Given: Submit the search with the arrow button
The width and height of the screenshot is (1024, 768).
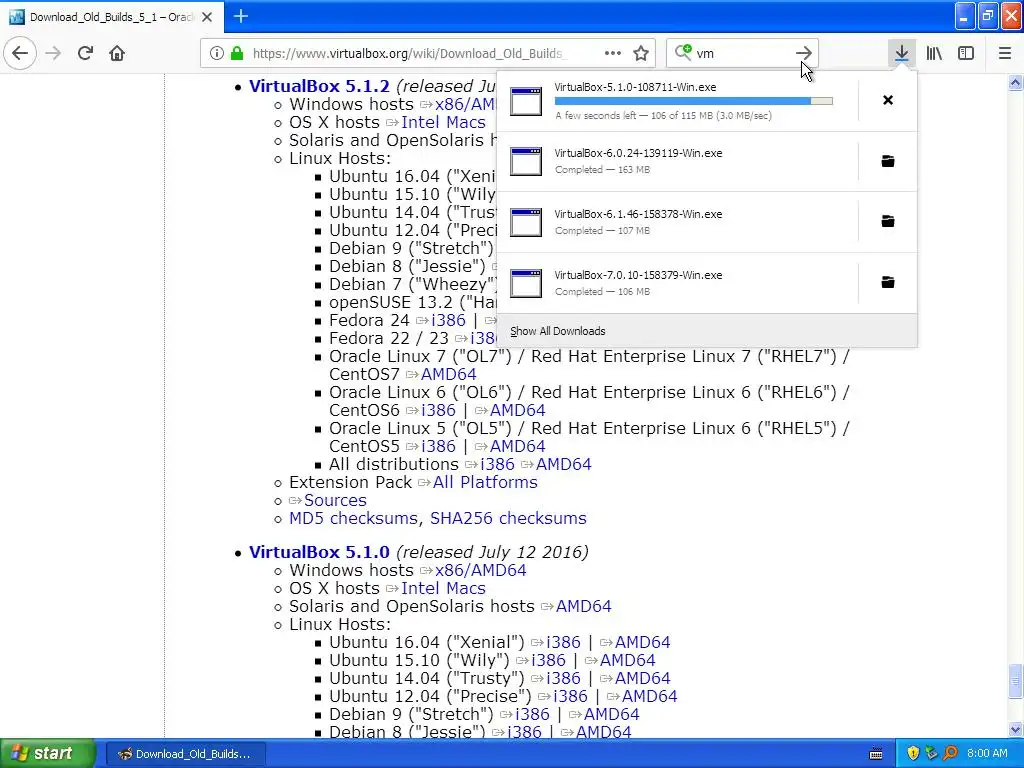Looking at the screenshot, I should pyautogui.click(x=804, y=53).
